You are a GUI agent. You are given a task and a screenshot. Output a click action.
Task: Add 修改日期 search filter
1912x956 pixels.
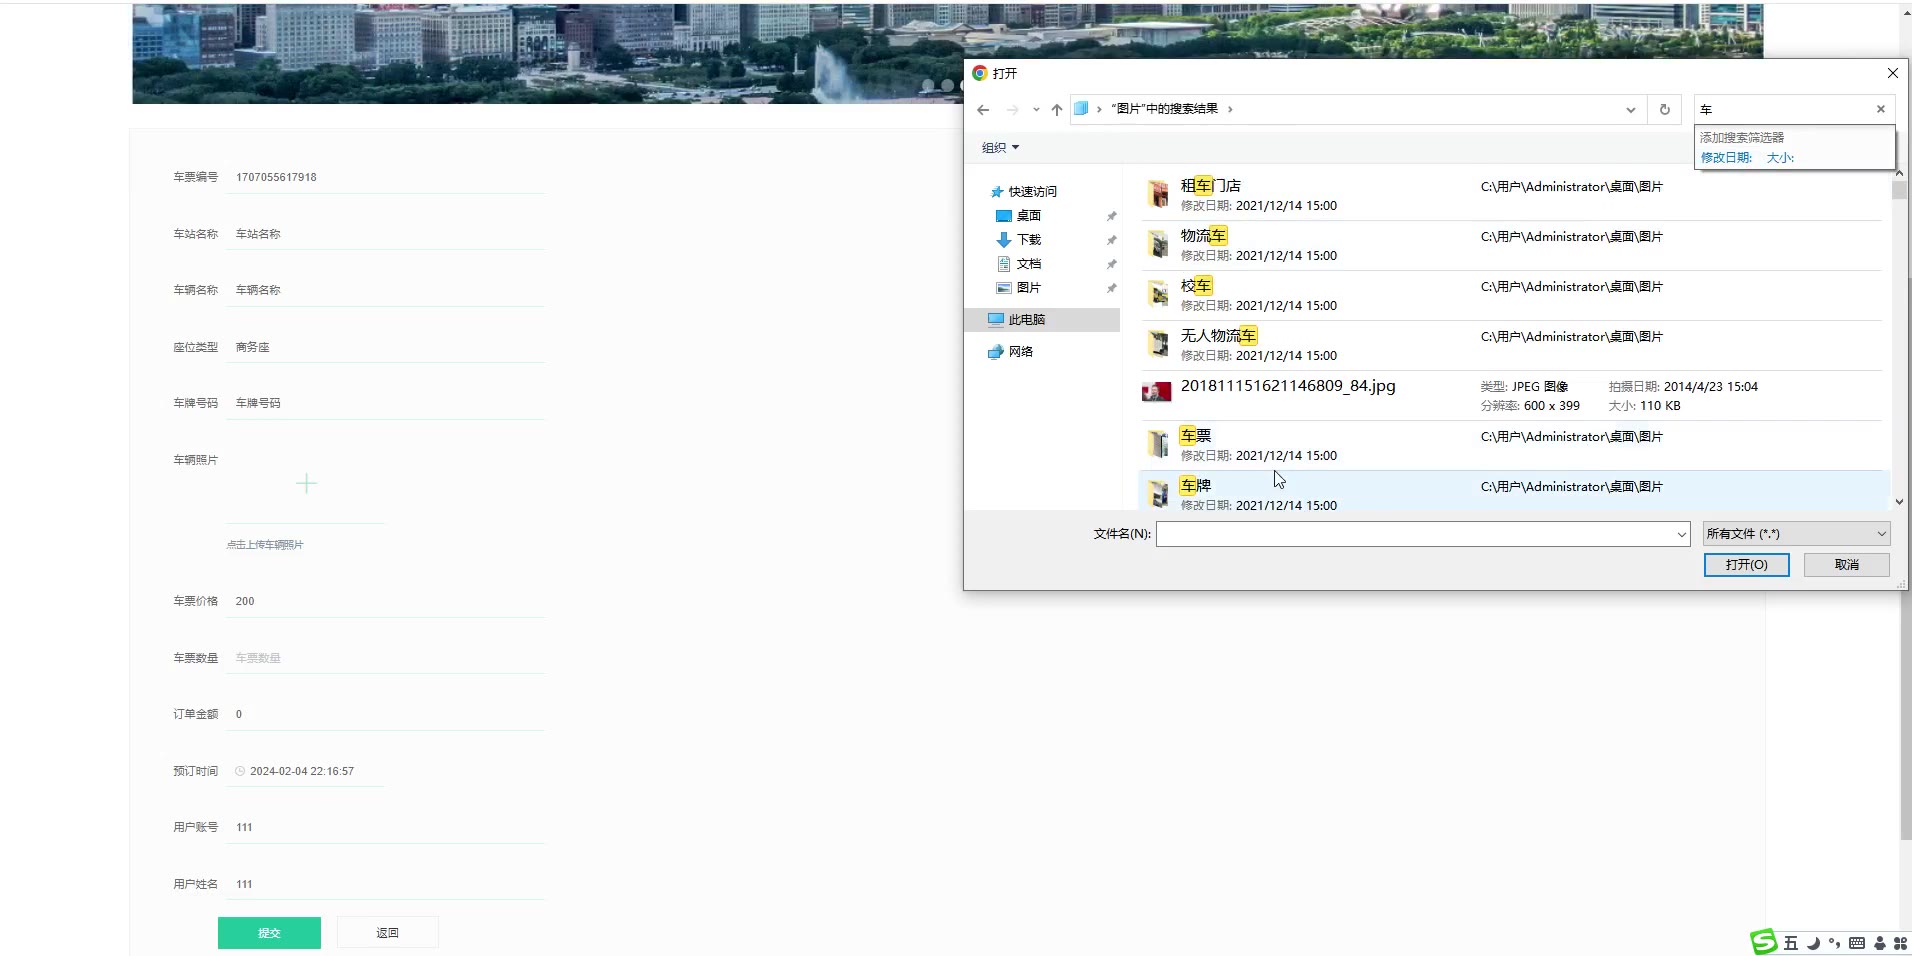(1726, 158)
